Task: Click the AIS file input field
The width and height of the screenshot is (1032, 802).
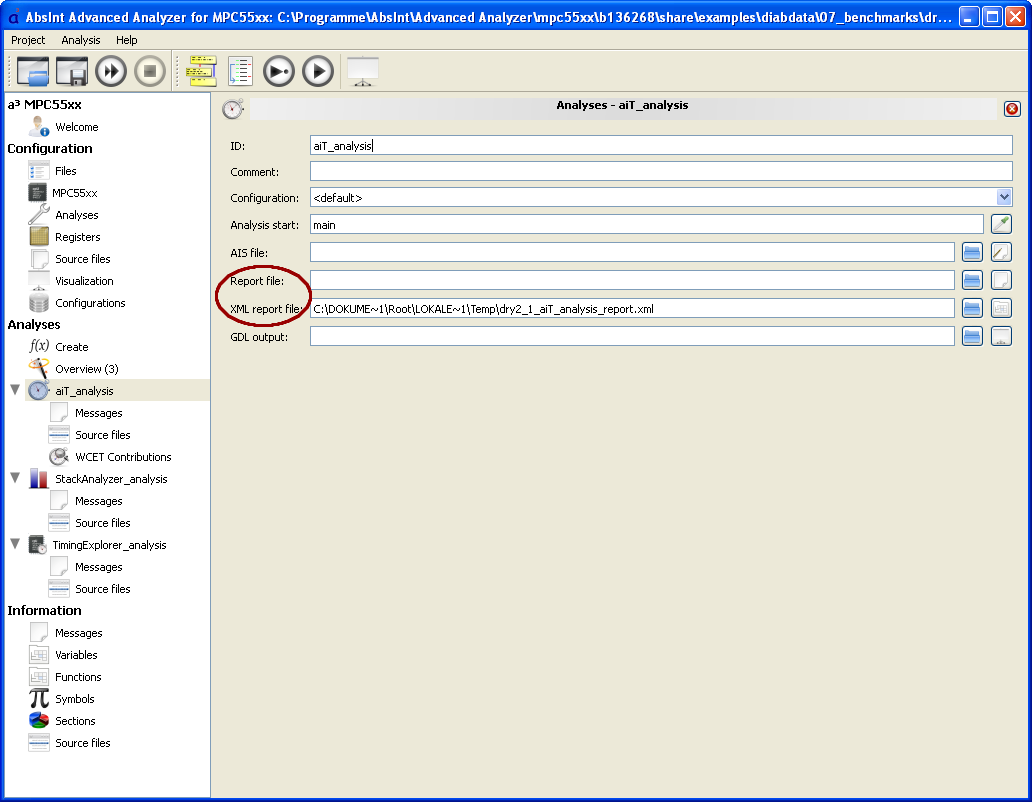Action: click(632, 252)
